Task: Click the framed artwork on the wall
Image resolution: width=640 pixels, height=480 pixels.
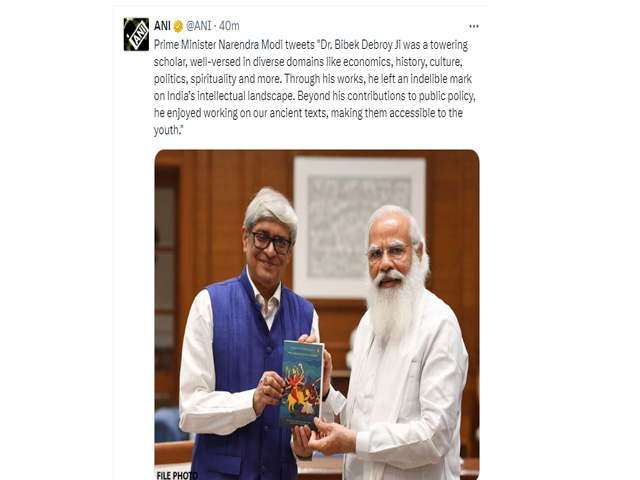Action: tap(359, 224)
